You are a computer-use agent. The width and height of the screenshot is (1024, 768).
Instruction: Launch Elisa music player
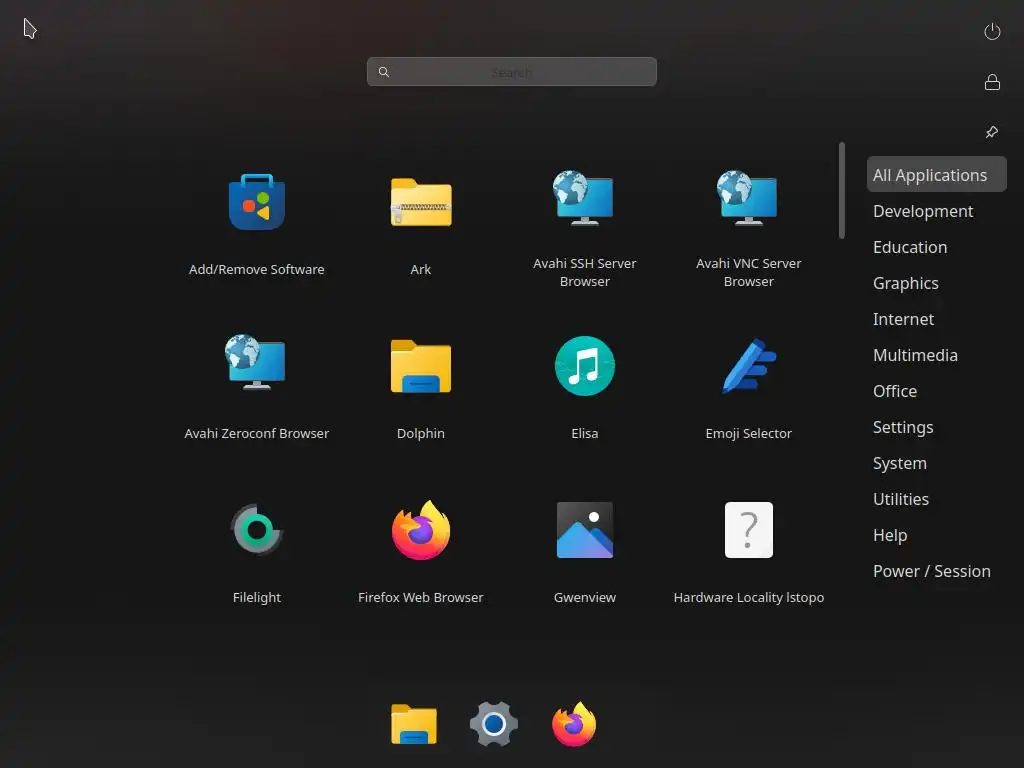coord(584,366)
